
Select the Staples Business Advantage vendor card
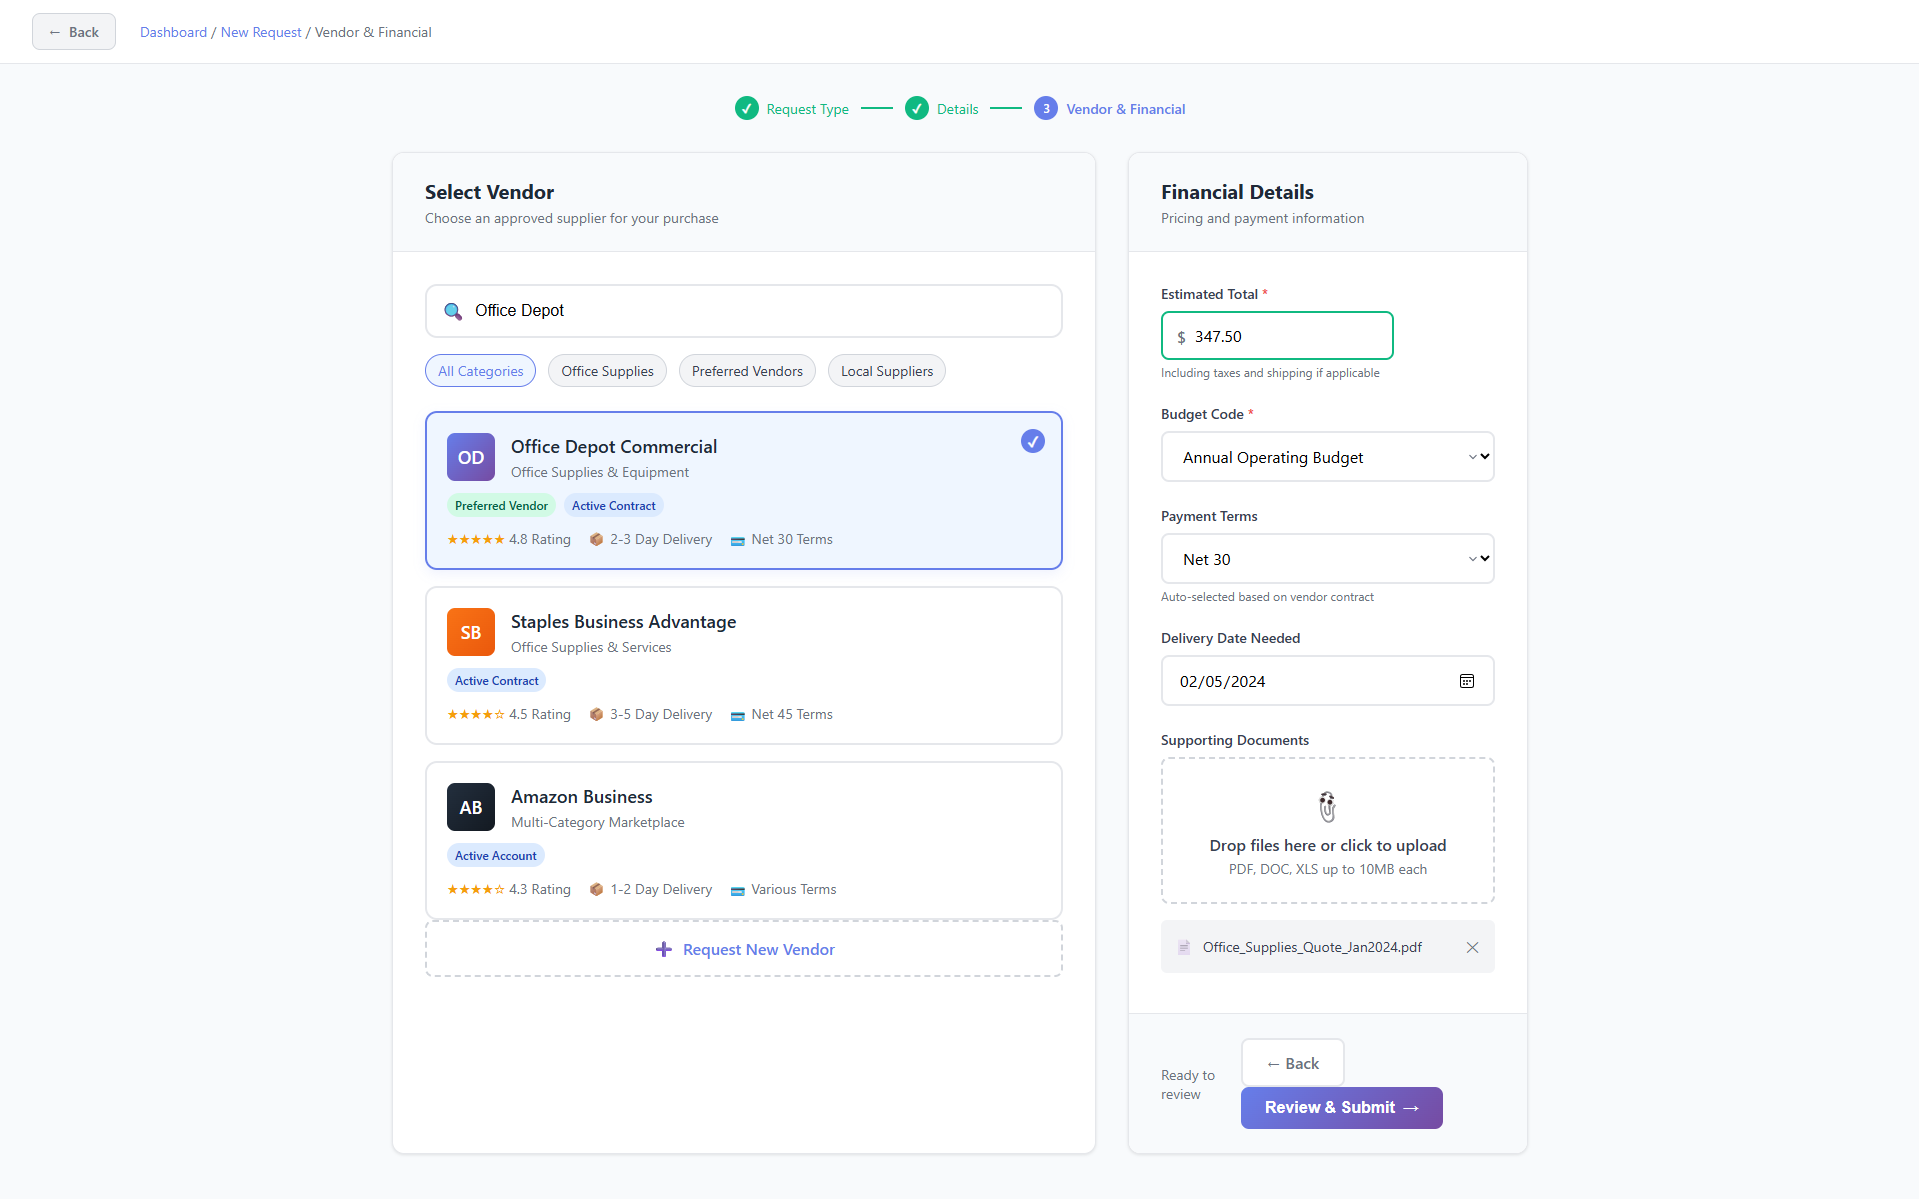point(744,665)
